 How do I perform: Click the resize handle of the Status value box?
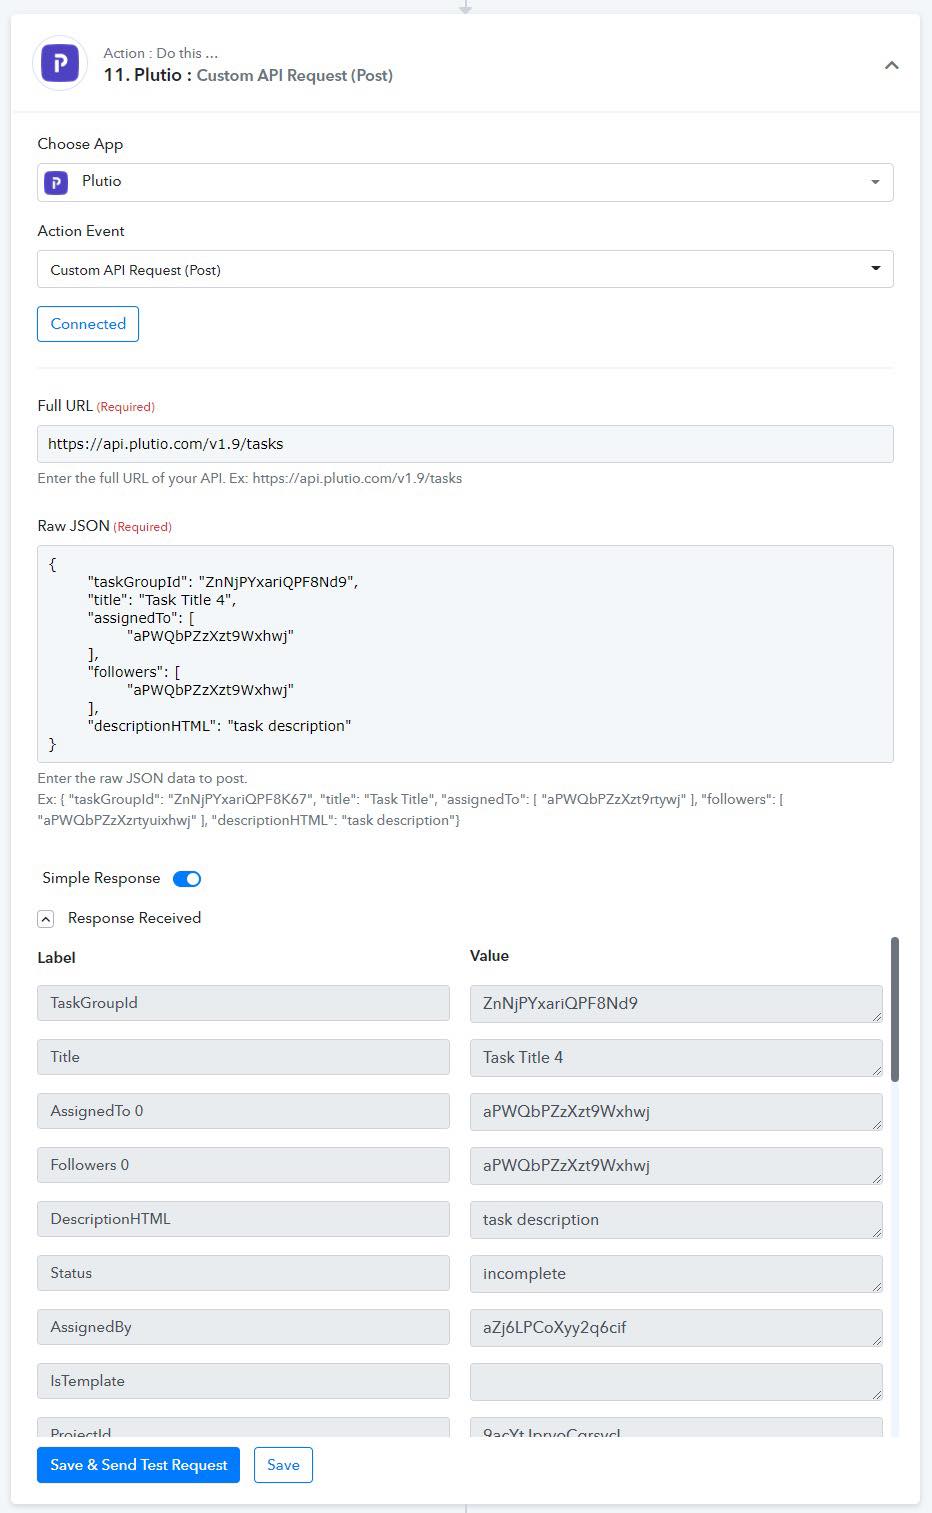click(877, 1286)
